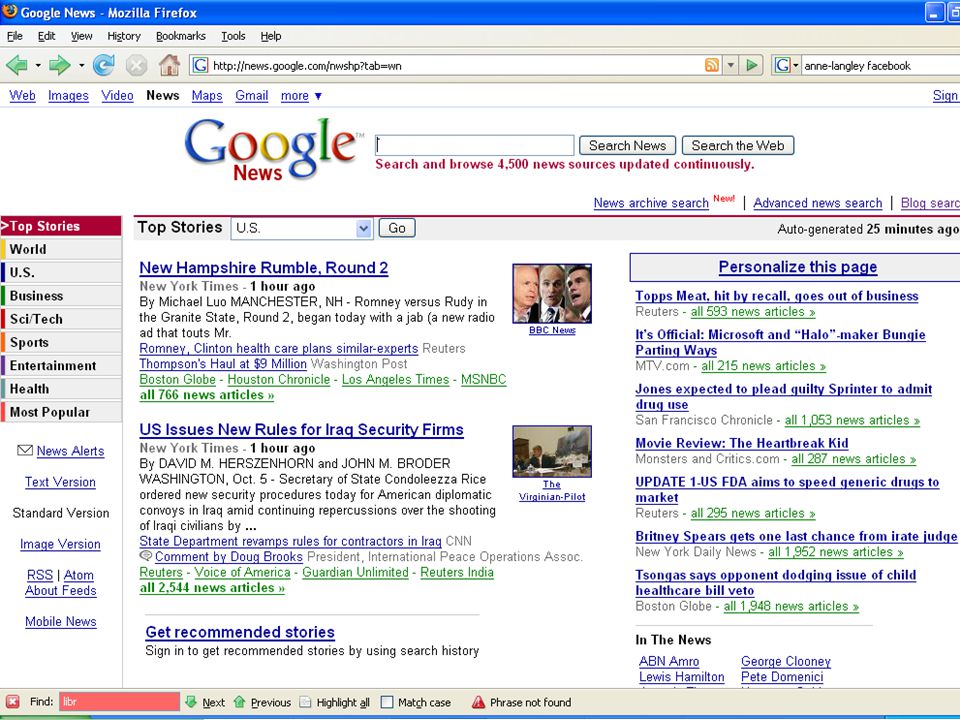Open the Movie Review: The Heartbreak Kid link
Image resolution: width=960 pixels, height=720 pixels.
[x=741, y=443]
